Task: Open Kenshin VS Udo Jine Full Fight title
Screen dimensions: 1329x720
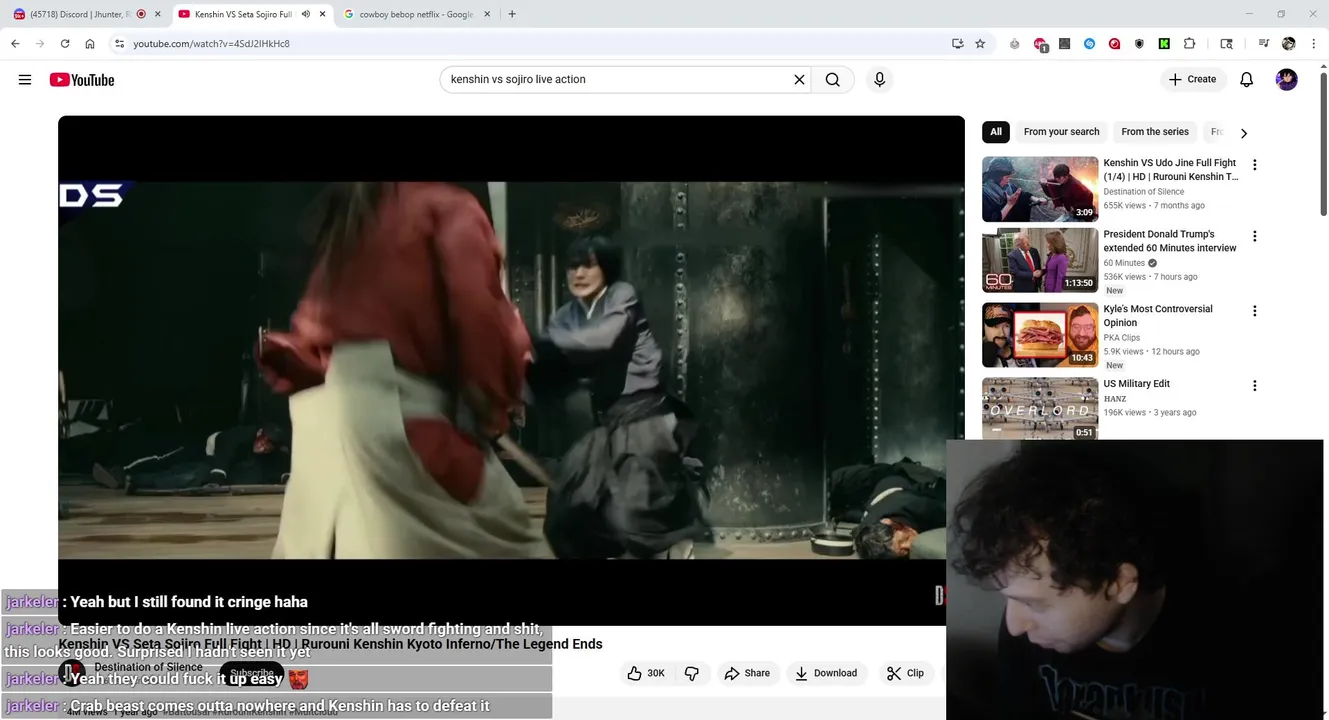Action: (1170, 170)
